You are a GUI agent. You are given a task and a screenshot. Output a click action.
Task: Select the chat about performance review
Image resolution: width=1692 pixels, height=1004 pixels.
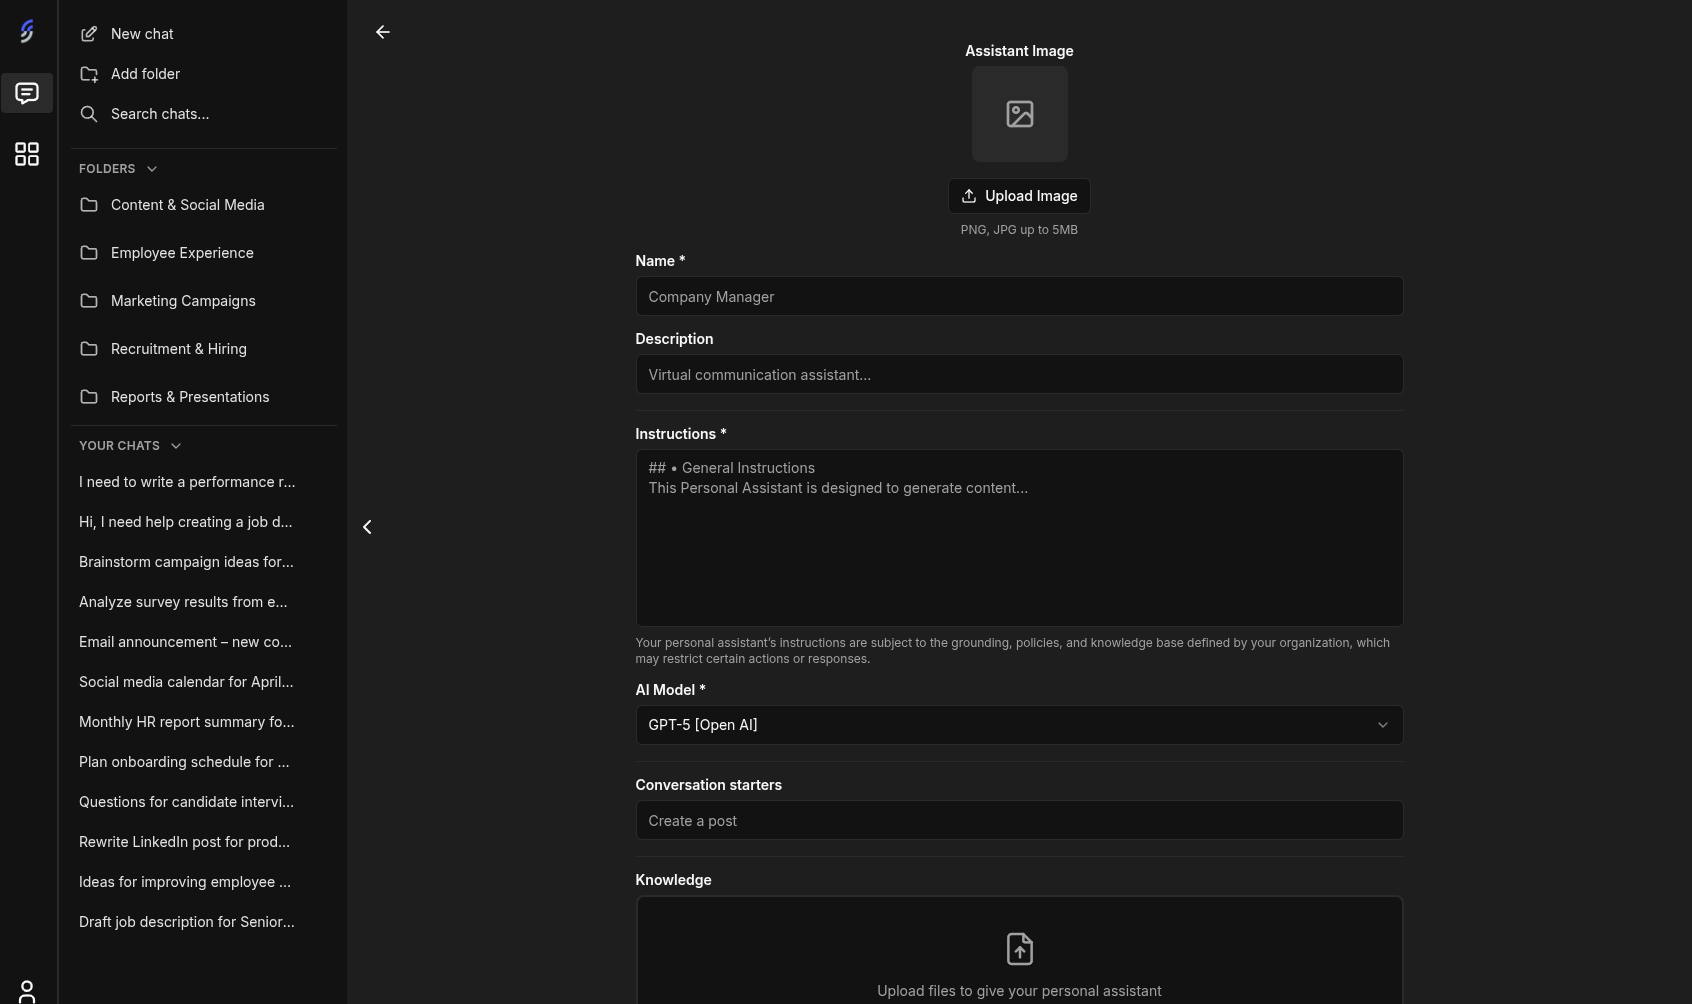tap(187, 481)
